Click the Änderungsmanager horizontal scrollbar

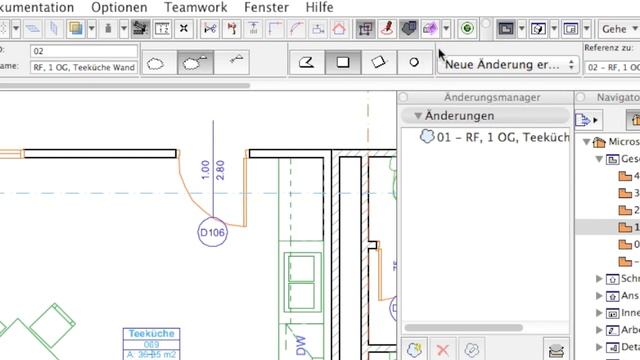tap(463, 328)
